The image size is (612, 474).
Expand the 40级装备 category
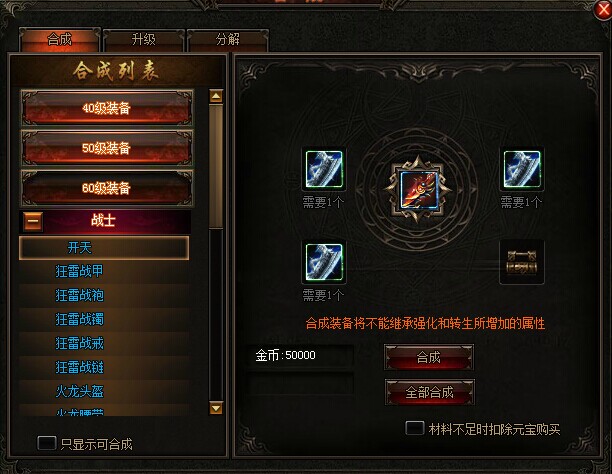tap(107, 108)
